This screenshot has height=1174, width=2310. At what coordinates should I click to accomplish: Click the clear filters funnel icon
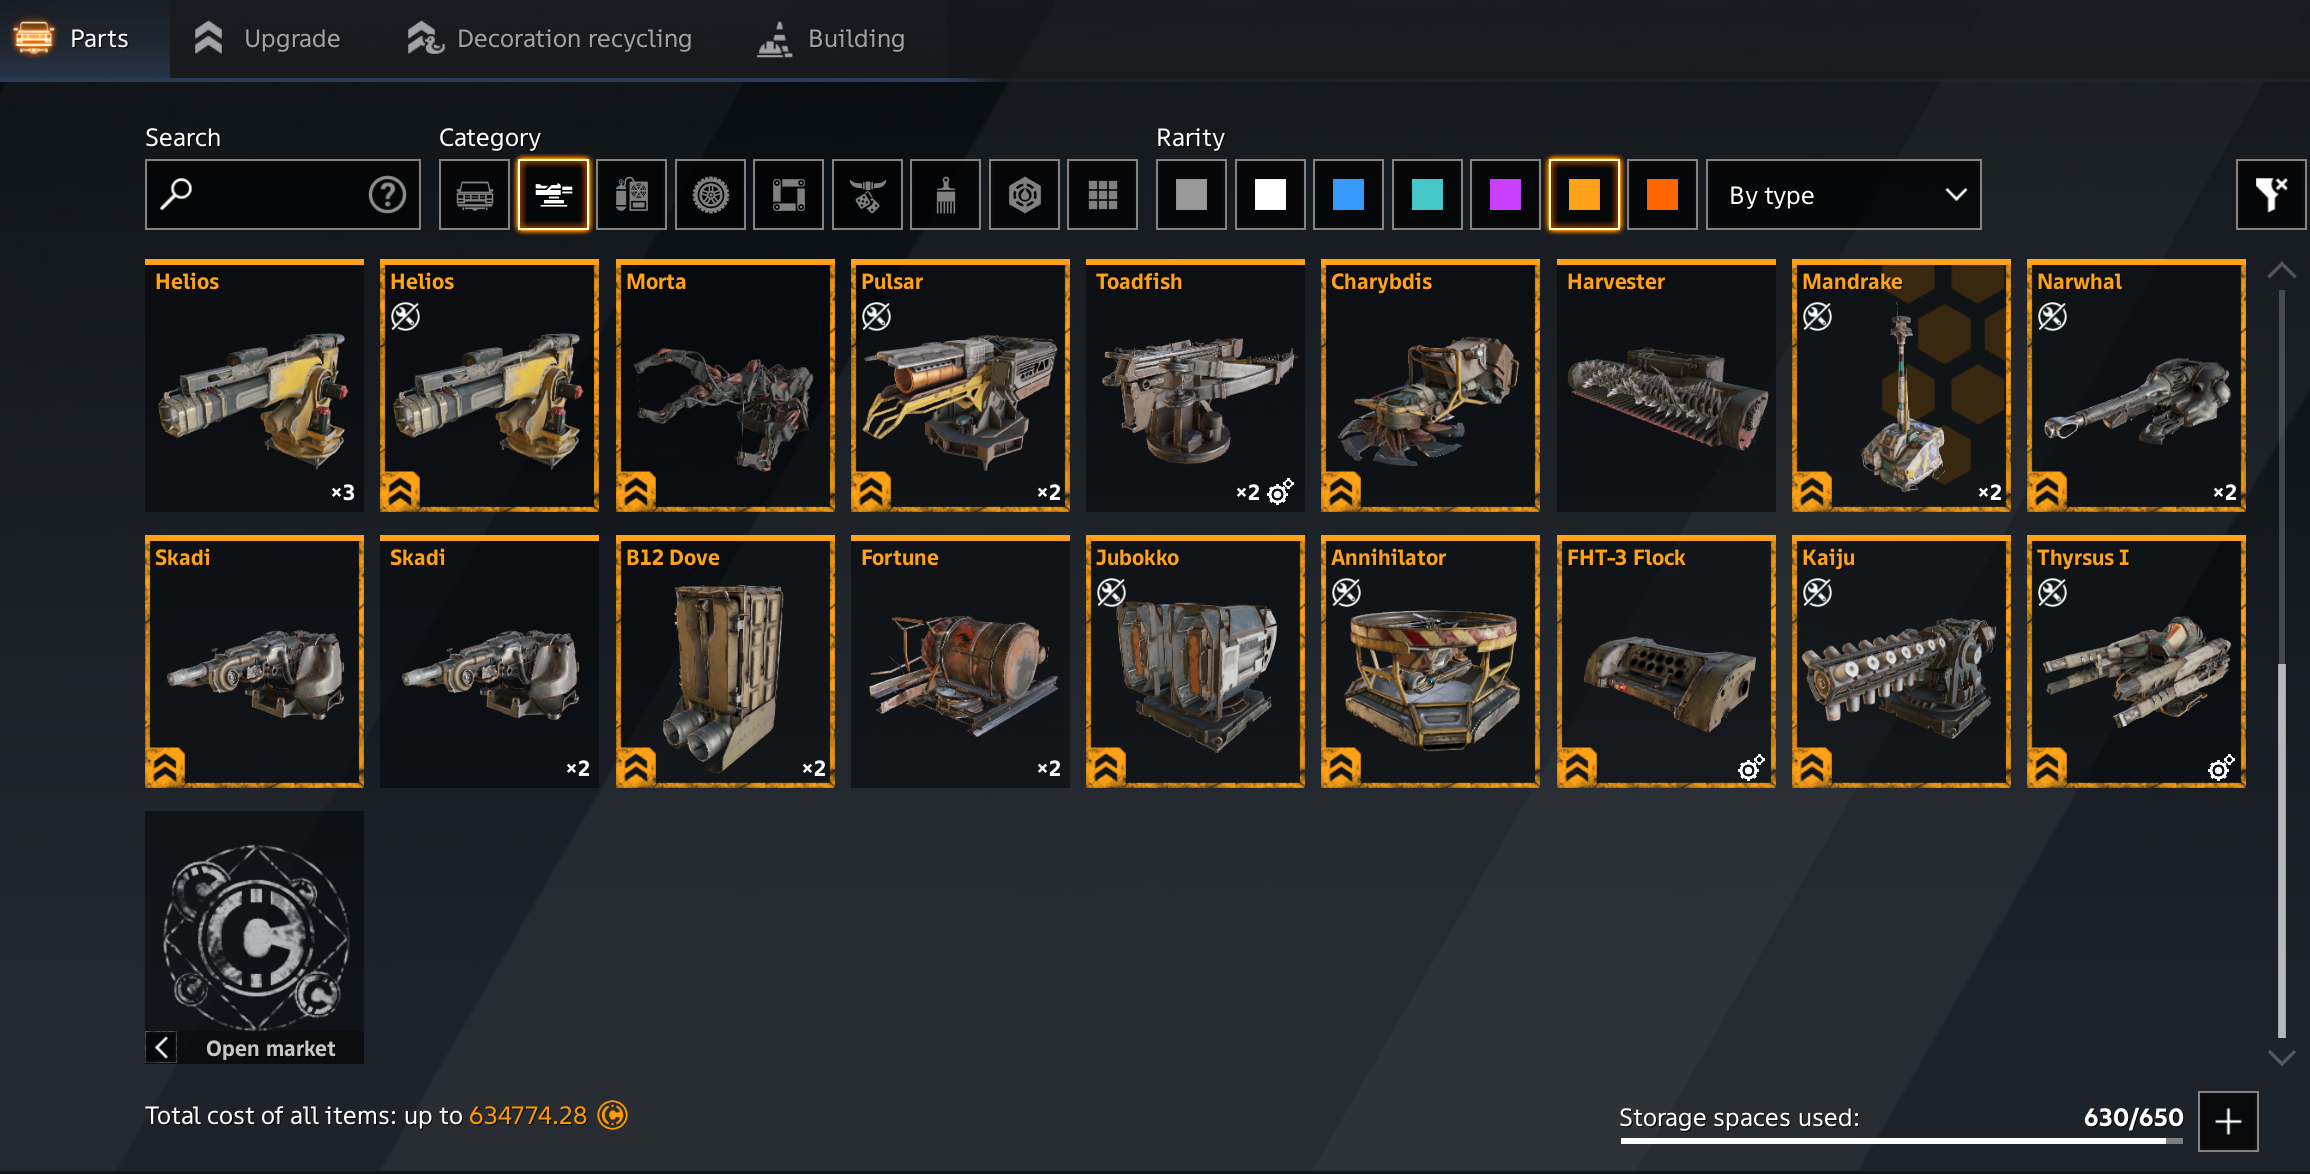click(2271, 195)
